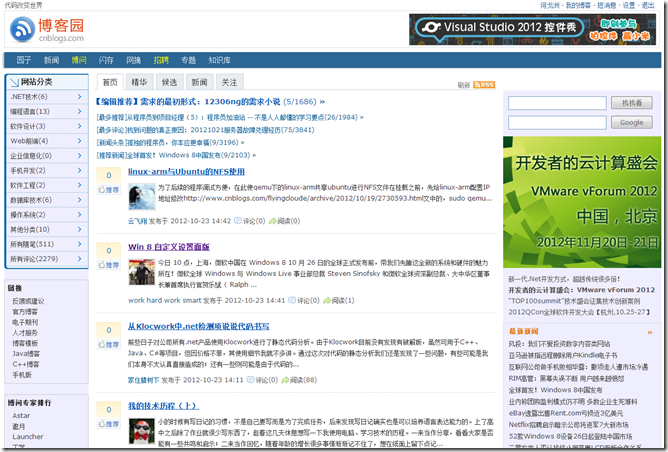Screen dimensions: 668x452
Task: Open the VMware vForum 2012 green advertisement
Action: [582, 202]
